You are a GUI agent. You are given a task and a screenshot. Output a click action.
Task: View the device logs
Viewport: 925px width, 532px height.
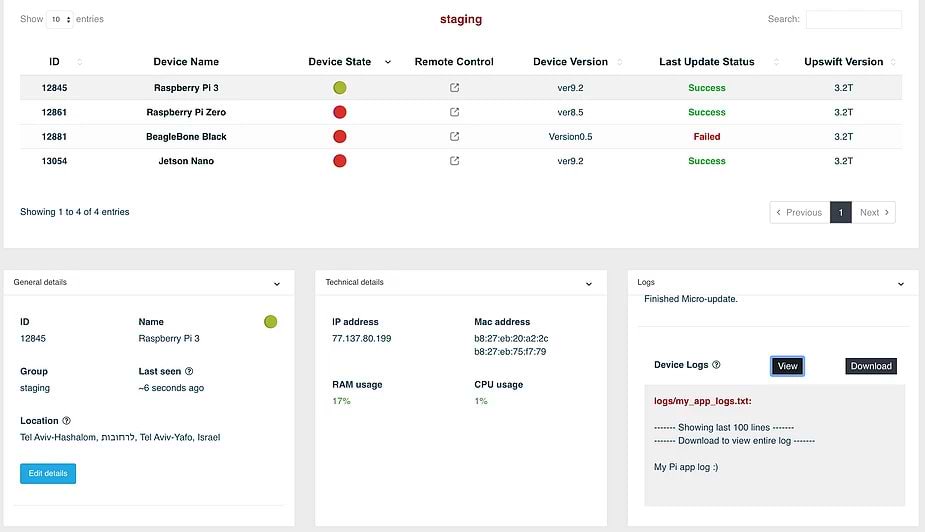pyautogui.click(x=787, y=366)
